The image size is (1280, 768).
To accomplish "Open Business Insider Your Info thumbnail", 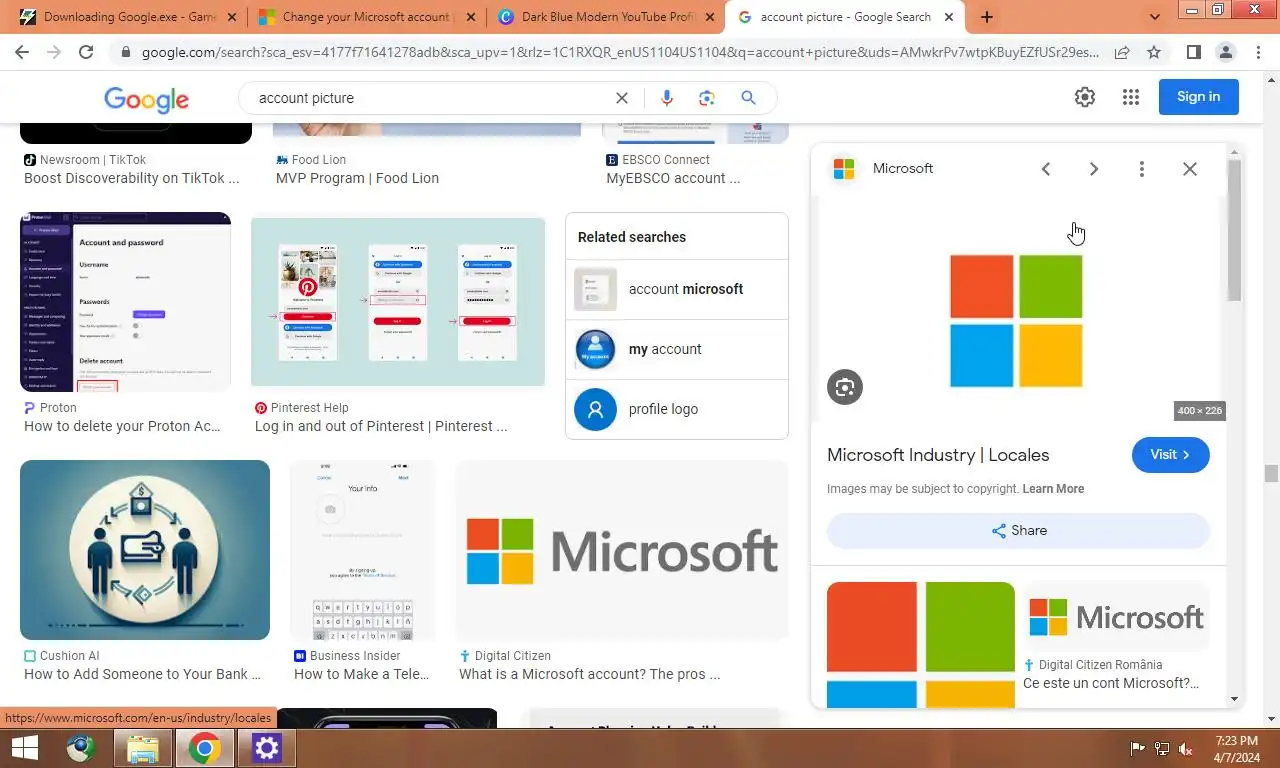I will [x=363, y=550].
